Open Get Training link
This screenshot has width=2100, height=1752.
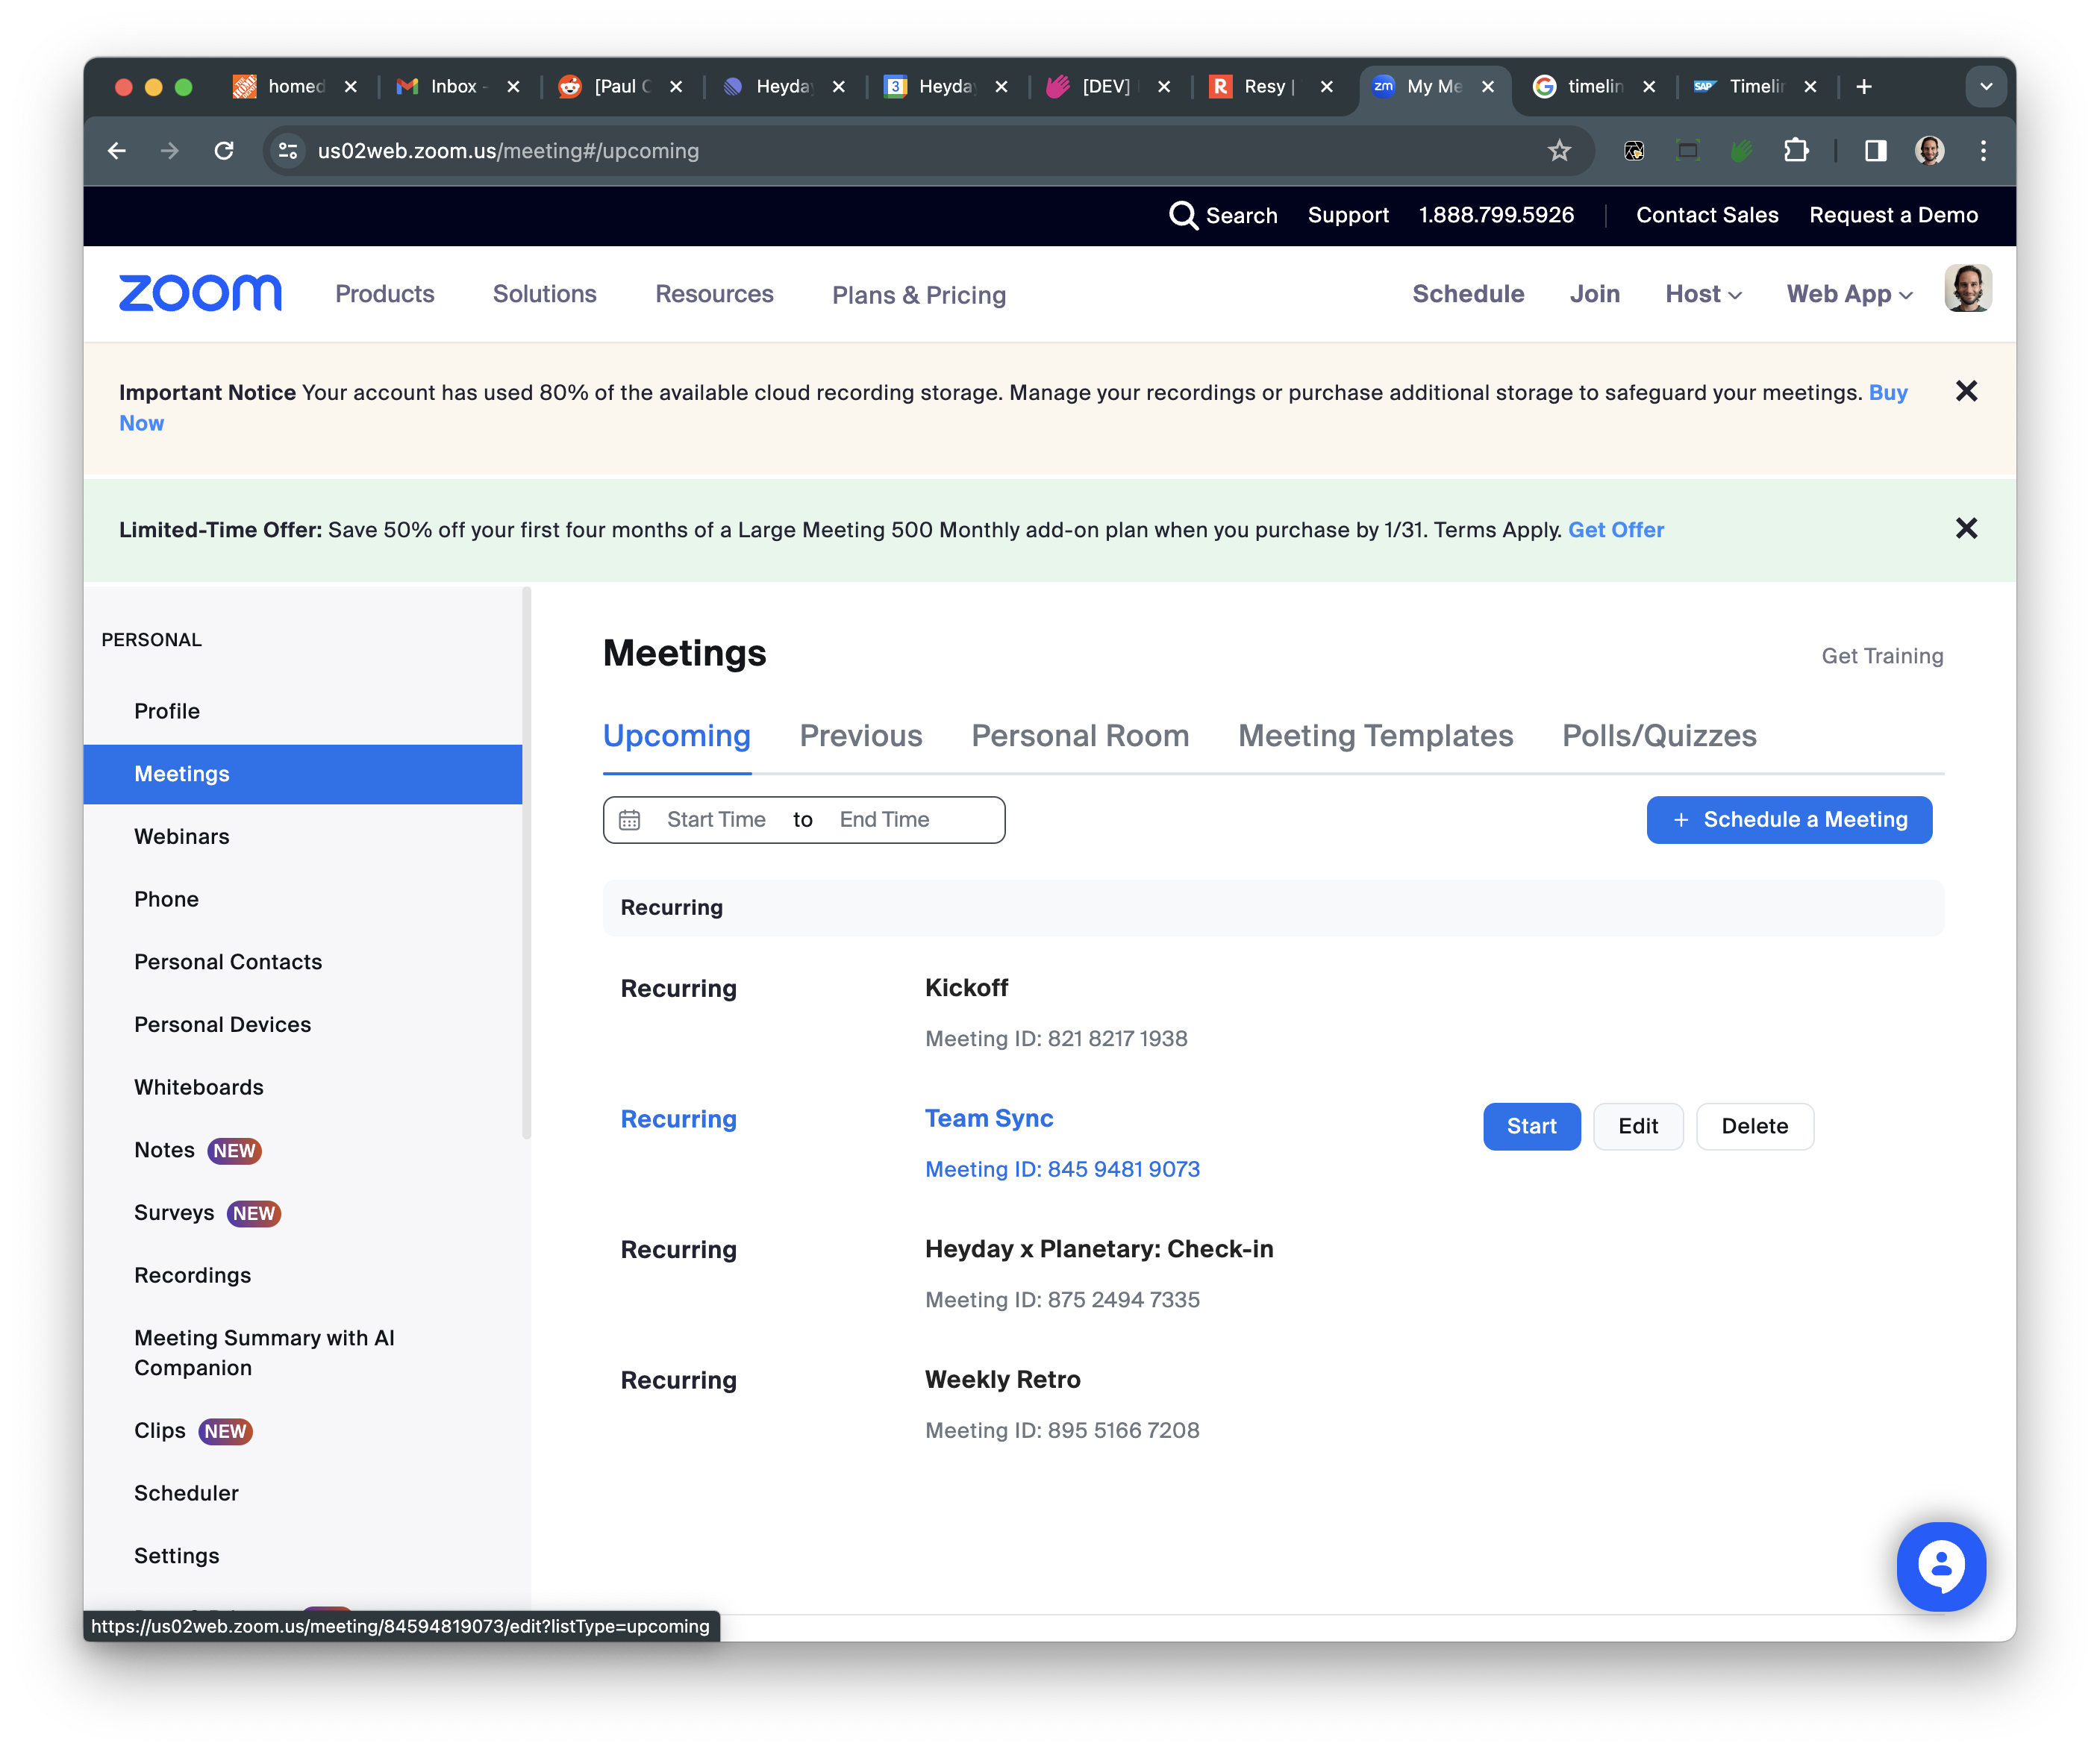click(x=1881, y=656)
